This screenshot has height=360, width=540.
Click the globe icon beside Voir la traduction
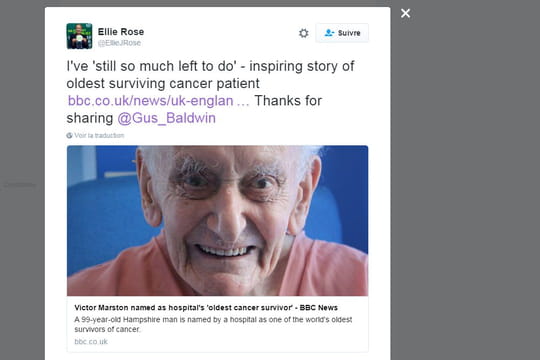point(69,135)
